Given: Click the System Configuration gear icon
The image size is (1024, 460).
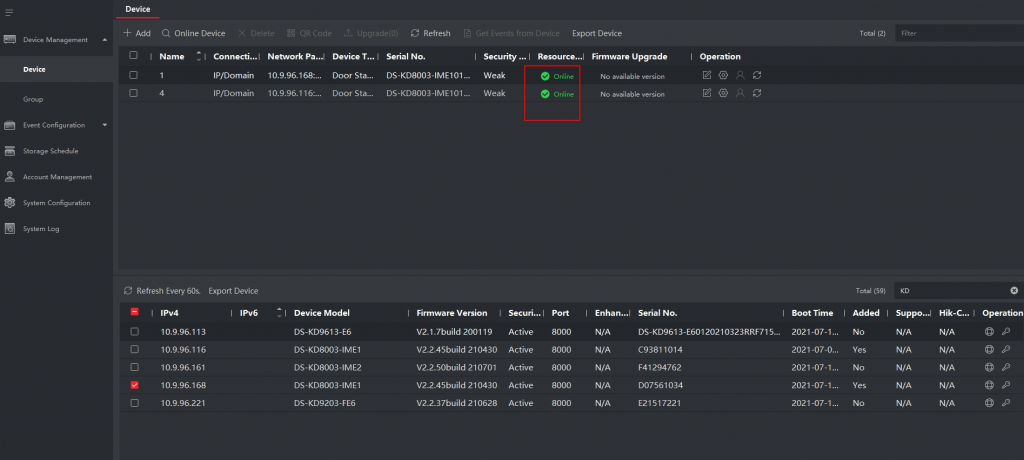Looking at the screenshot, I should pos(10,203).
